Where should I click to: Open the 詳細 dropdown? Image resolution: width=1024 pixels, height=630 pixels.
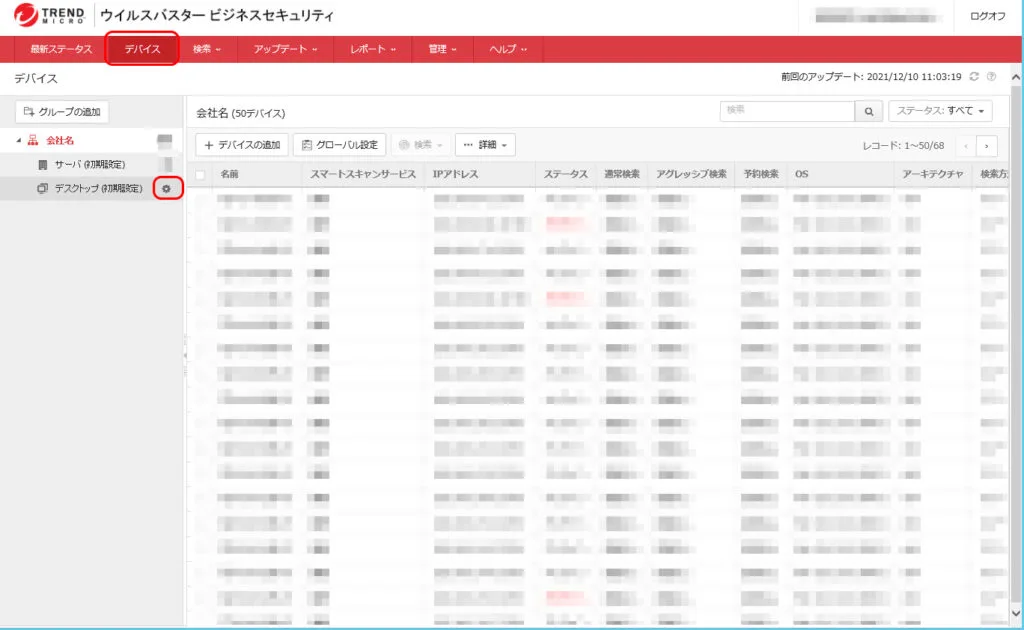tap(485, 145)
